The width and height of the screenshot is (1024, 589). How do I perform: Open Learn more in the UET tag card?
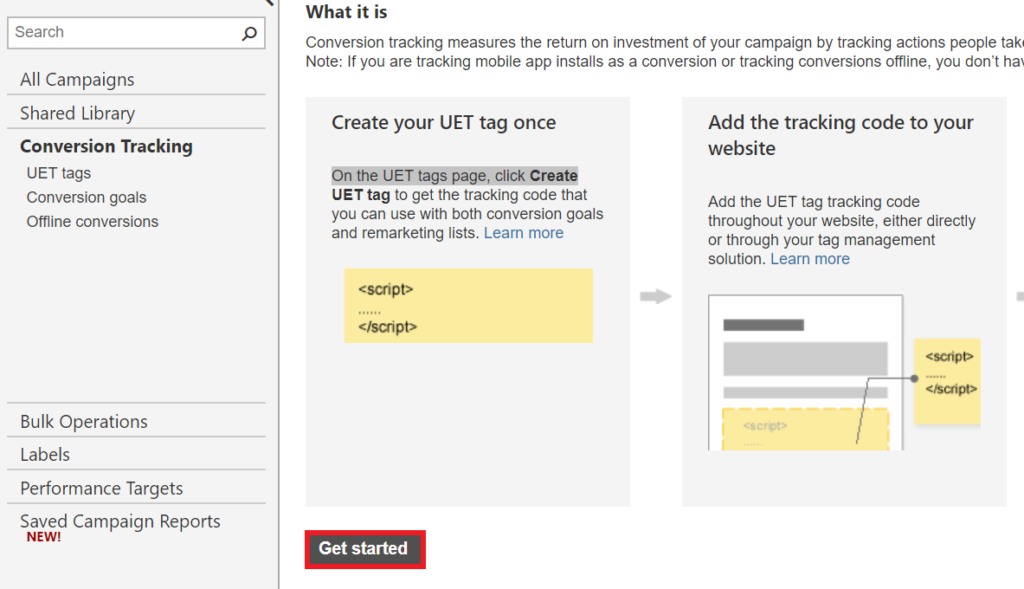tap(523, 232)
